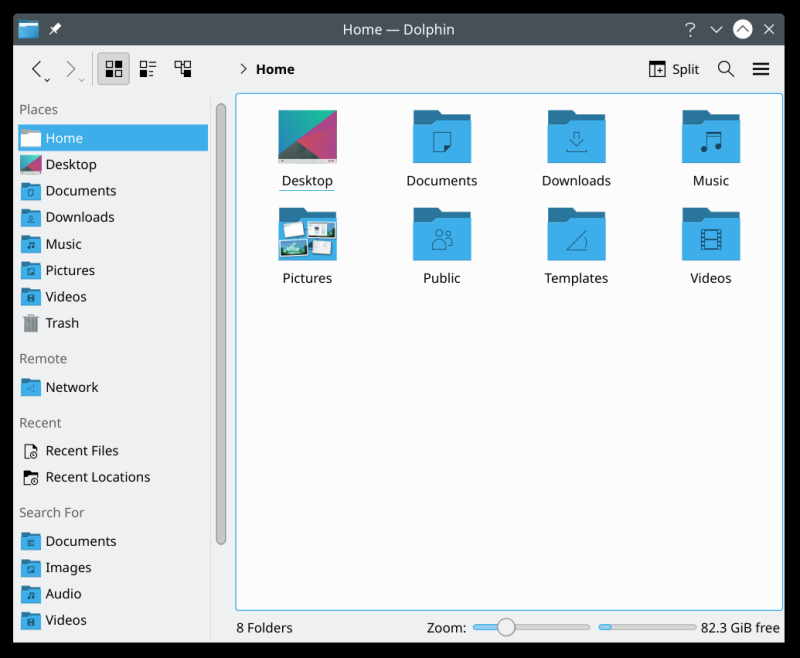Open Recent Files in sidebar
The width and height of the screenshot is (800, 658).
(x=81, y=451)
